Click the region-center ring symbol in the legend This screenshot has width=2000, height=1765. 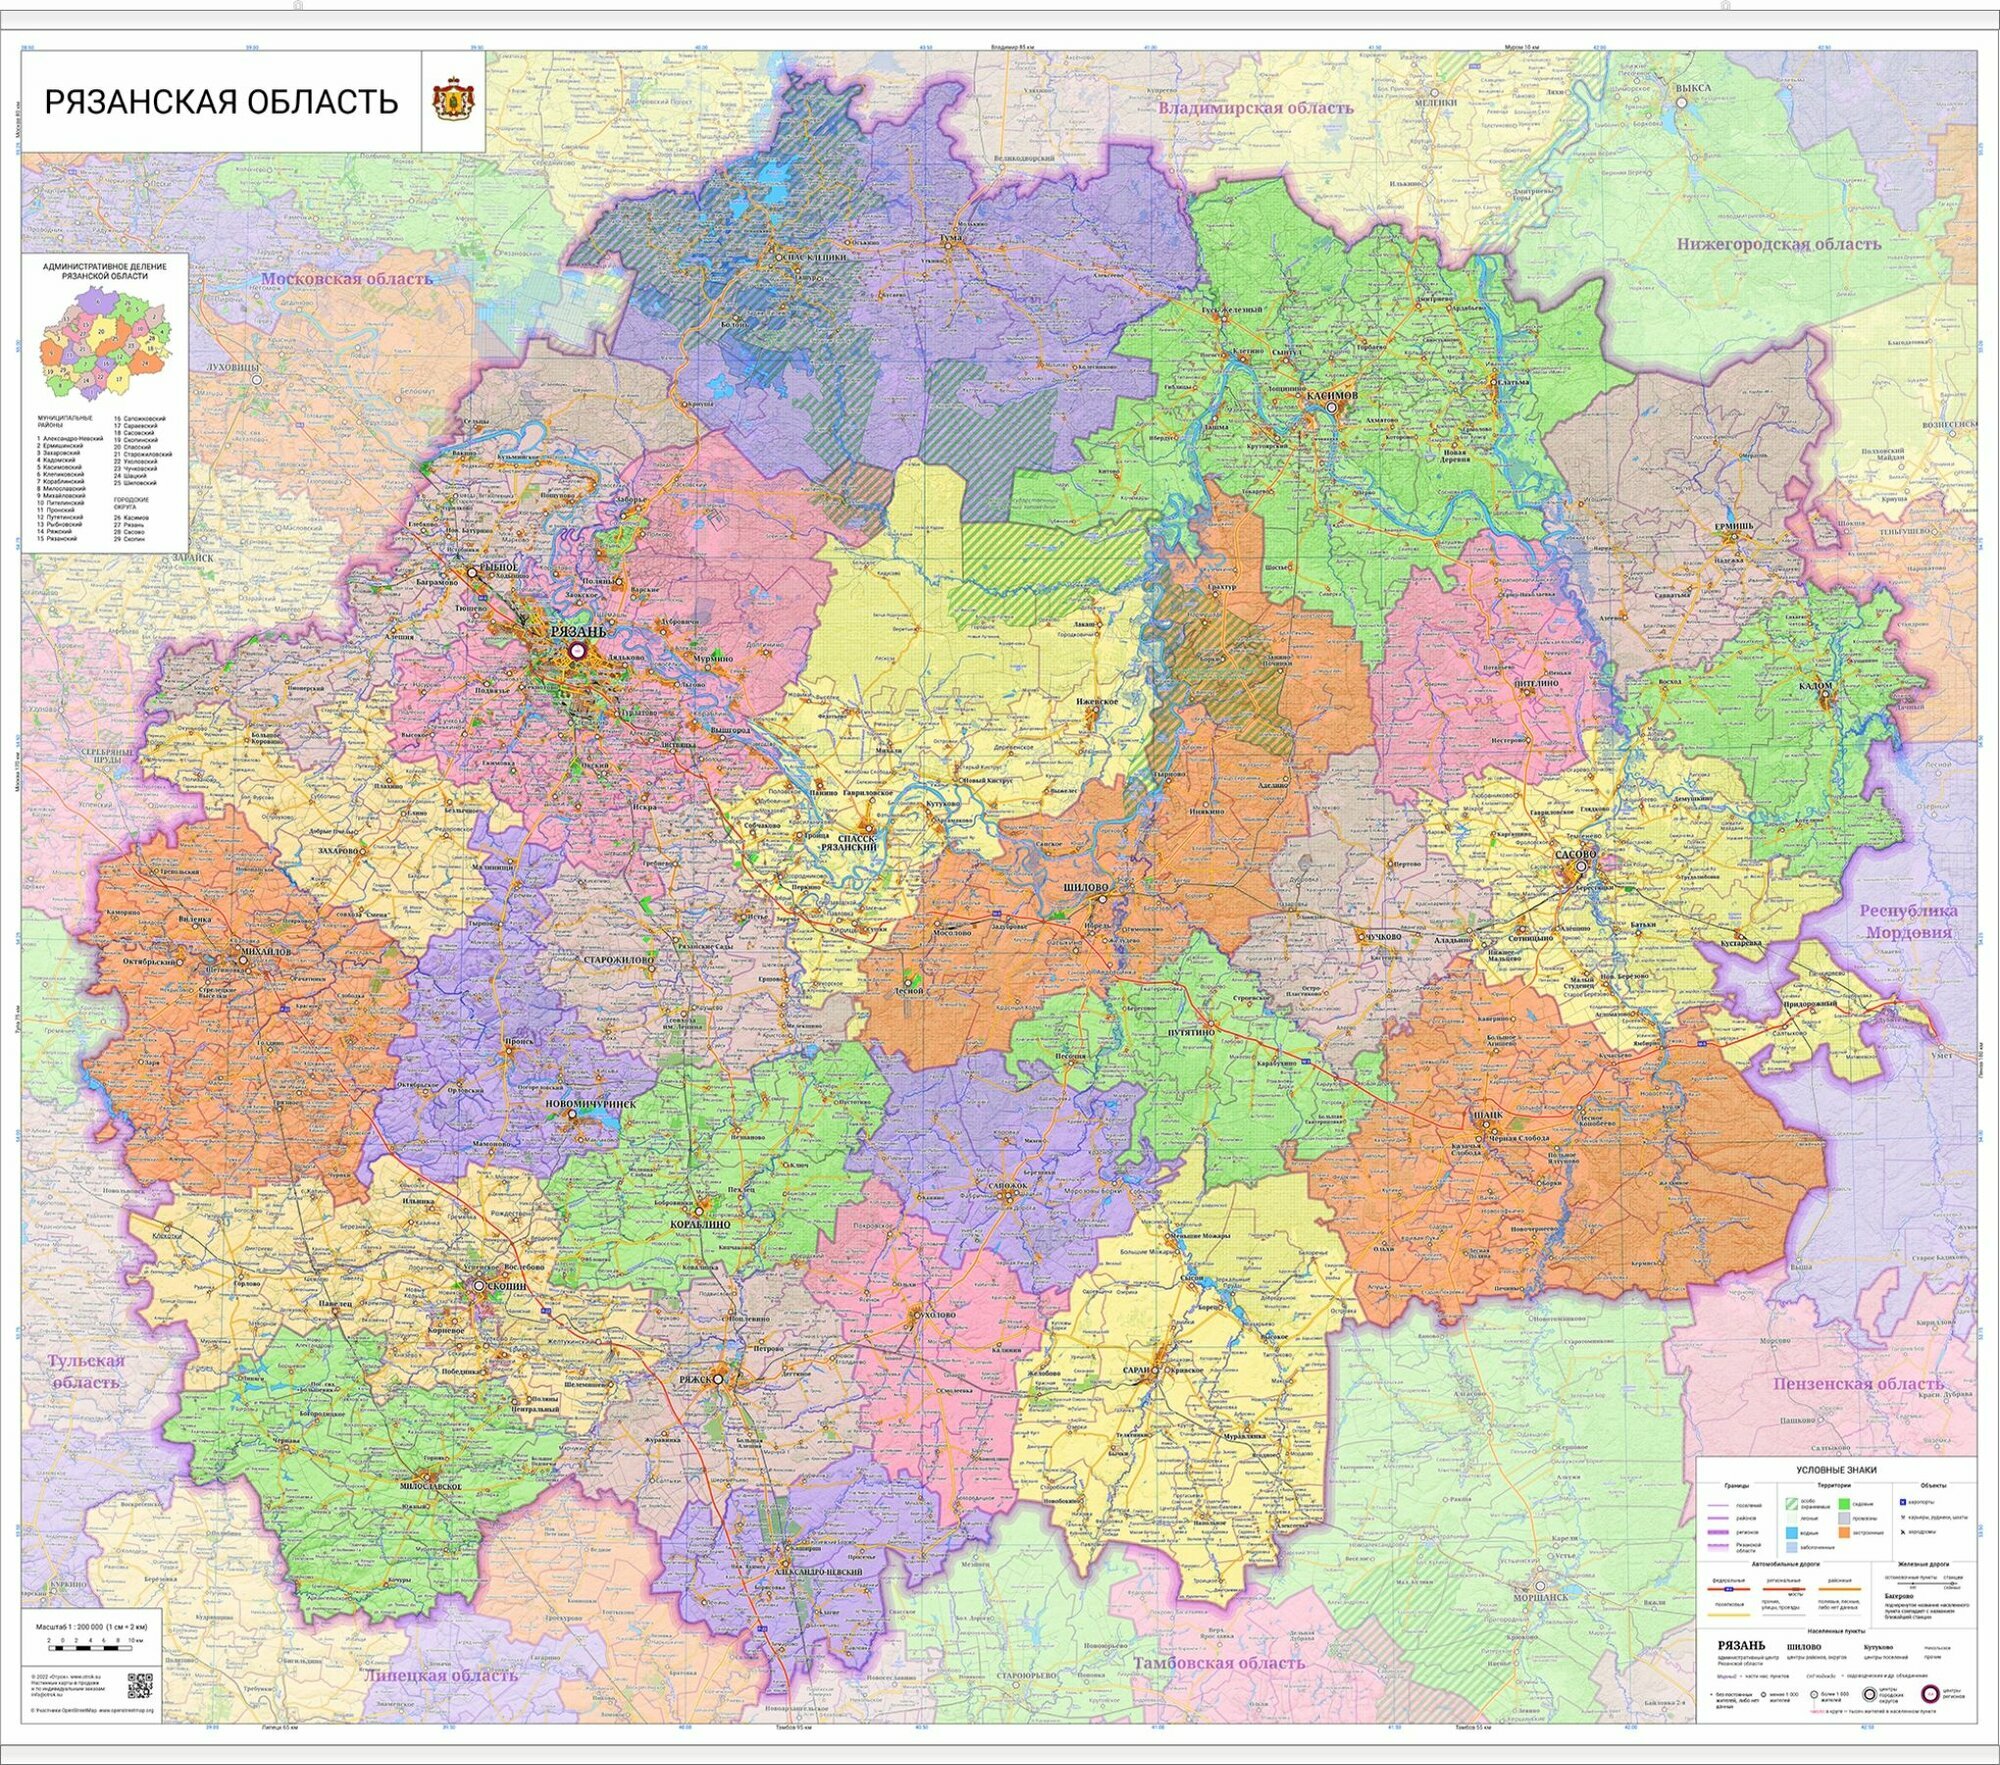[1930, 1694]
